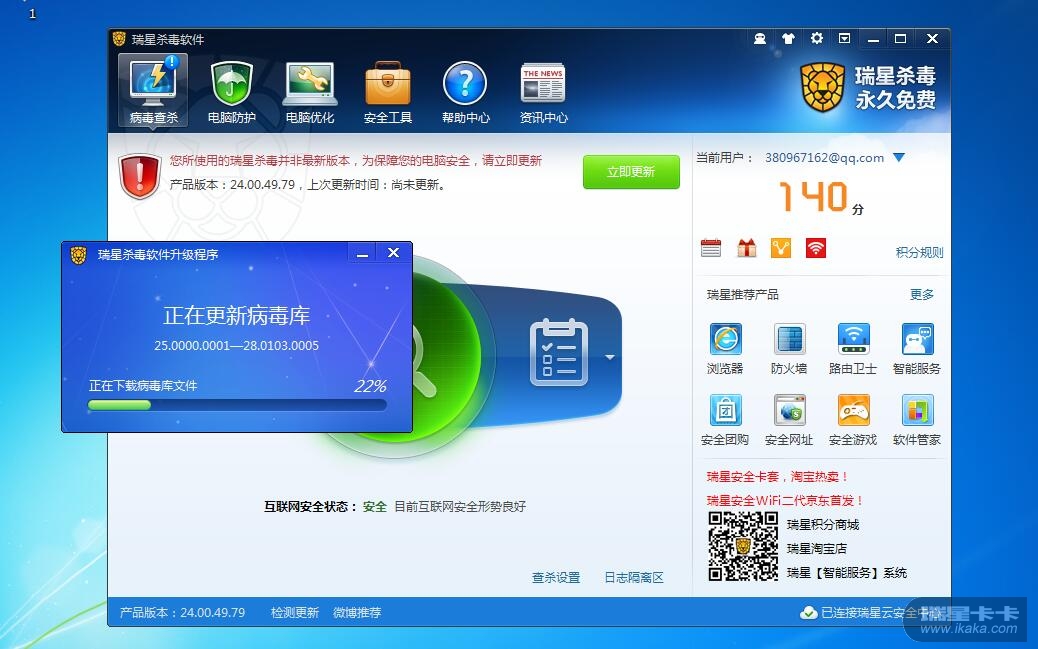Open the user account icon in title bar
Screen dimensions: 1038x649
760,38
